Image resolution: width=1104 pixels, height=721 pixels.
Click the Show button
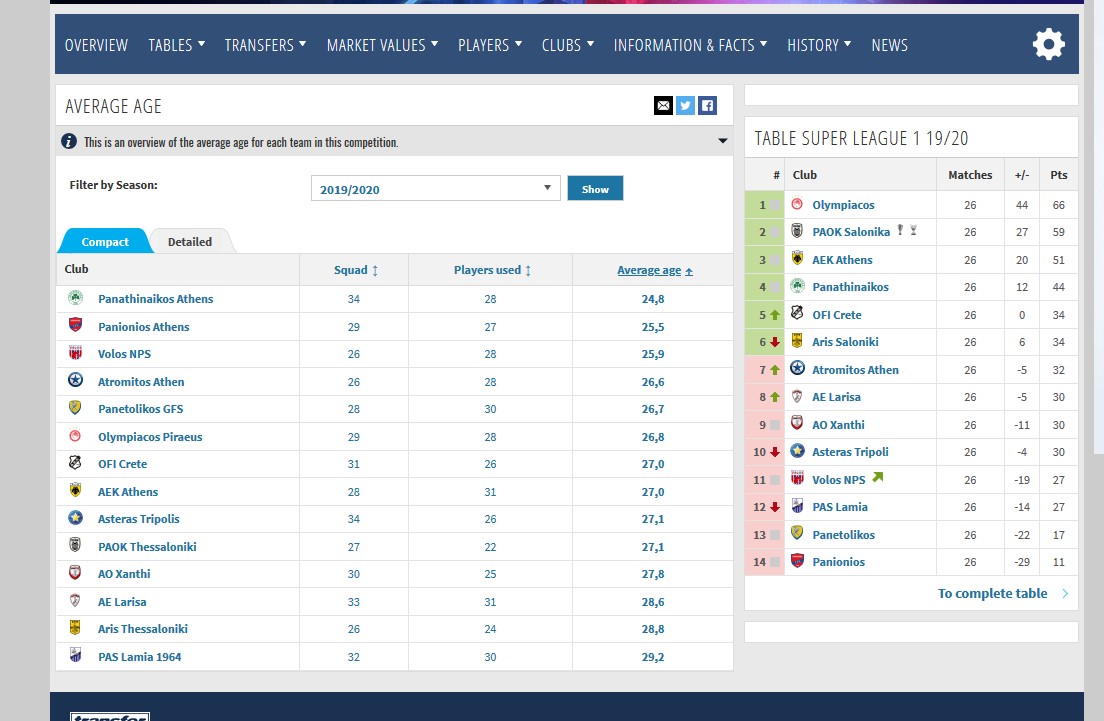595,189
